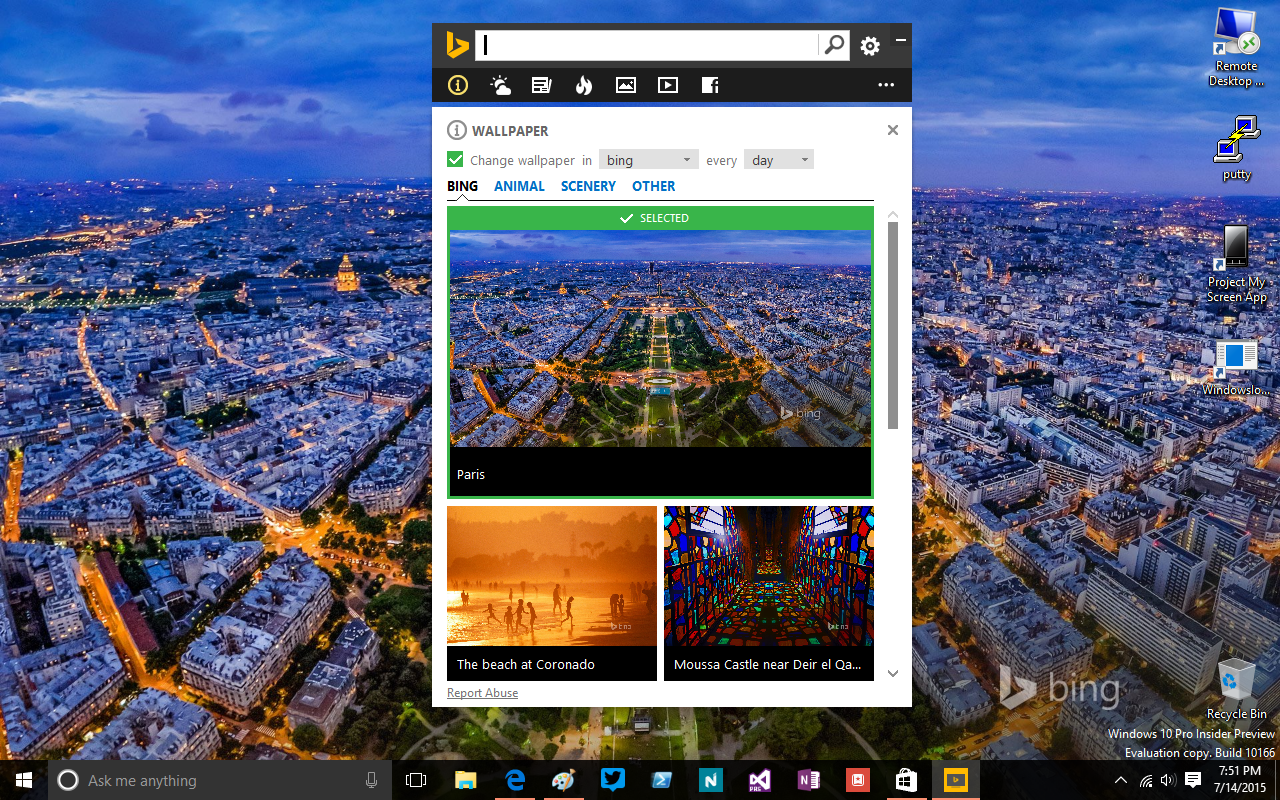Uncheck Change wallpaper checkbox

click(x=455, y=160)
